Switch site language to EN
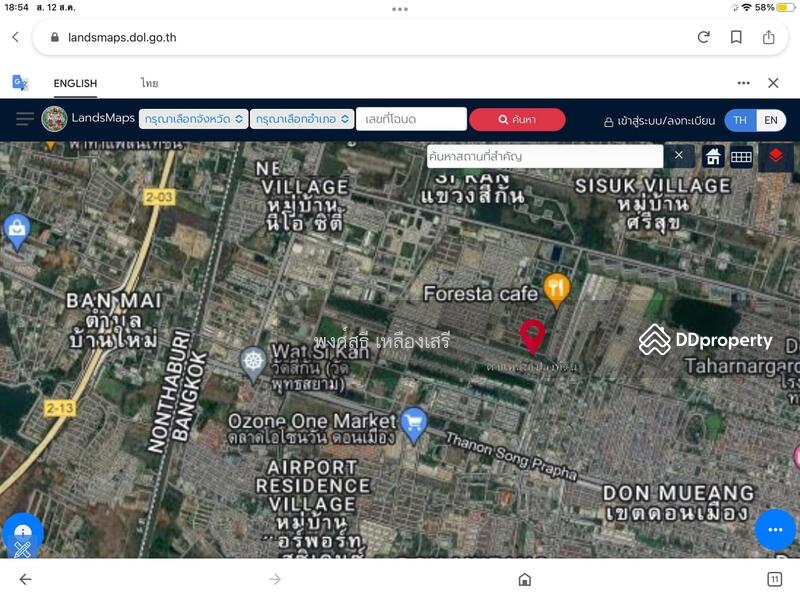Image resolution: width=800 pixels, height=600 pixels. (x=771, y=120)
